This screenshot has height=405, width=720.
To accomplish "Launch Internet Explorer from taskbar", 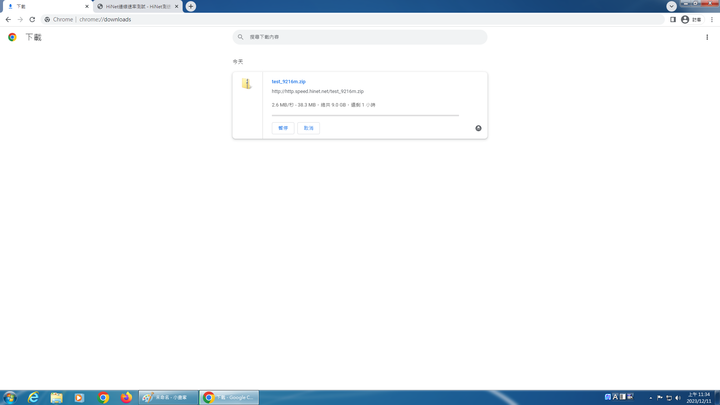I will 33,398.
